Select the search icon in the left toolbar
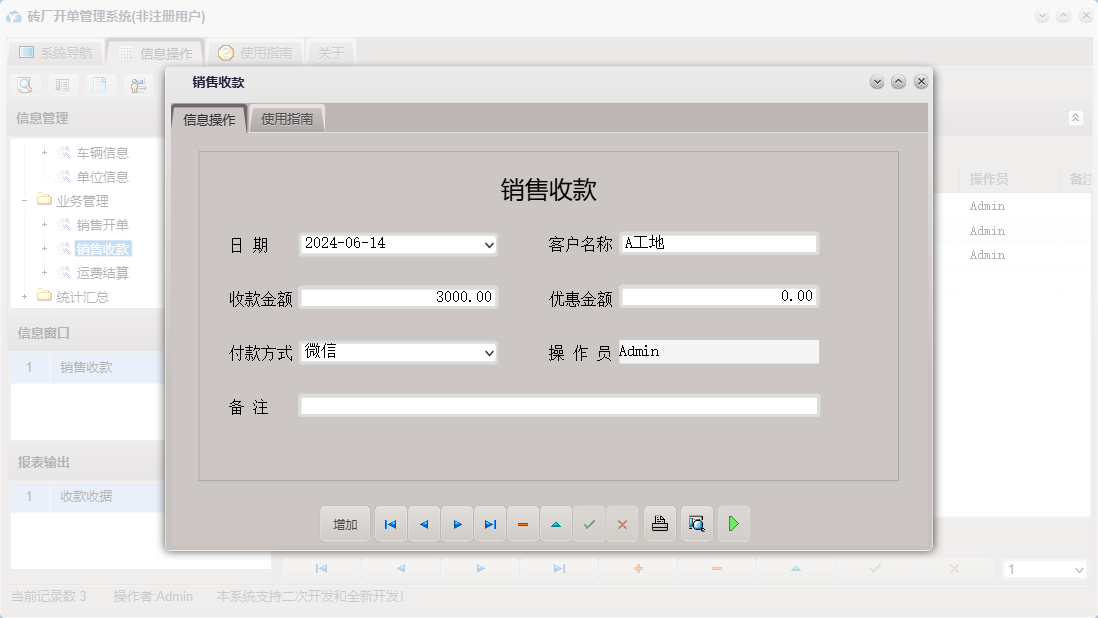This screenshot has height=618, width=1098. point(22,85)
